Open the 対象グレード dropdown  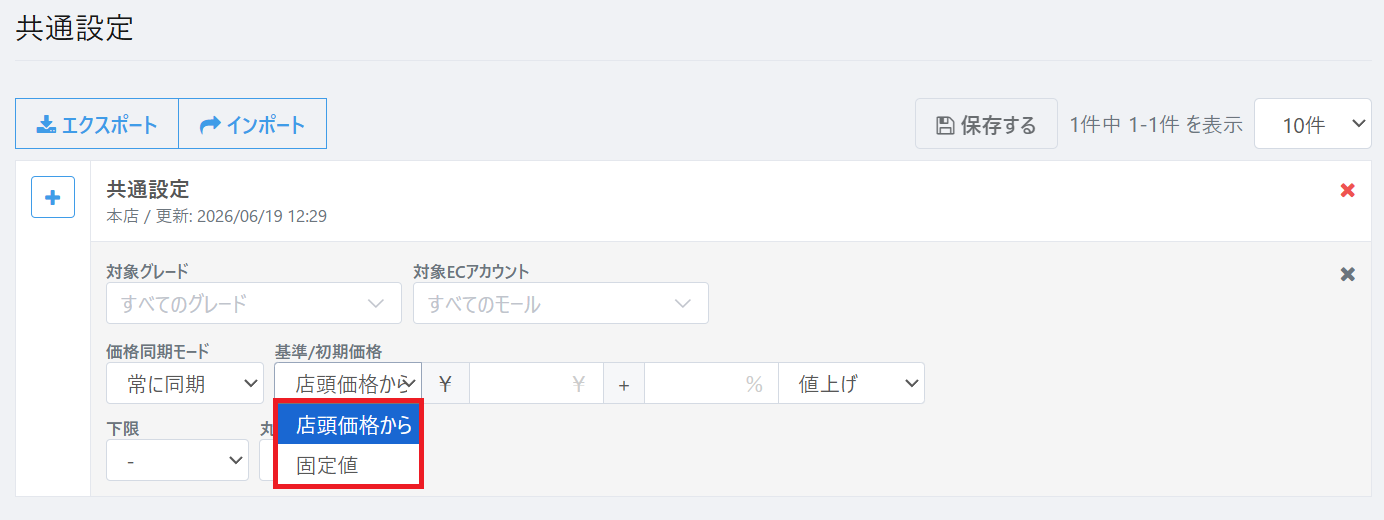point(254,303)
